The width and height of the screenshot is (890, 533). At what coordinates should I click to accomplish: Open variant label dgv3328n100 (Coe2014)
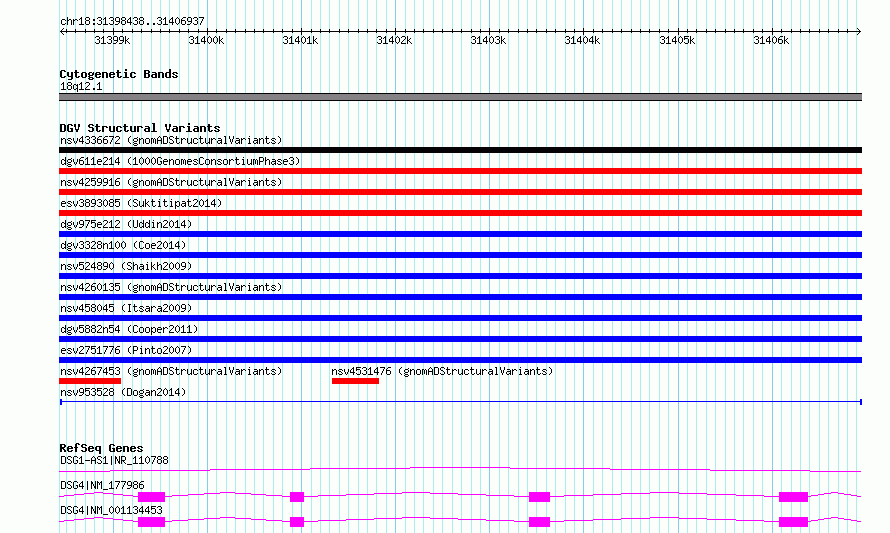[x=123, y=245]
